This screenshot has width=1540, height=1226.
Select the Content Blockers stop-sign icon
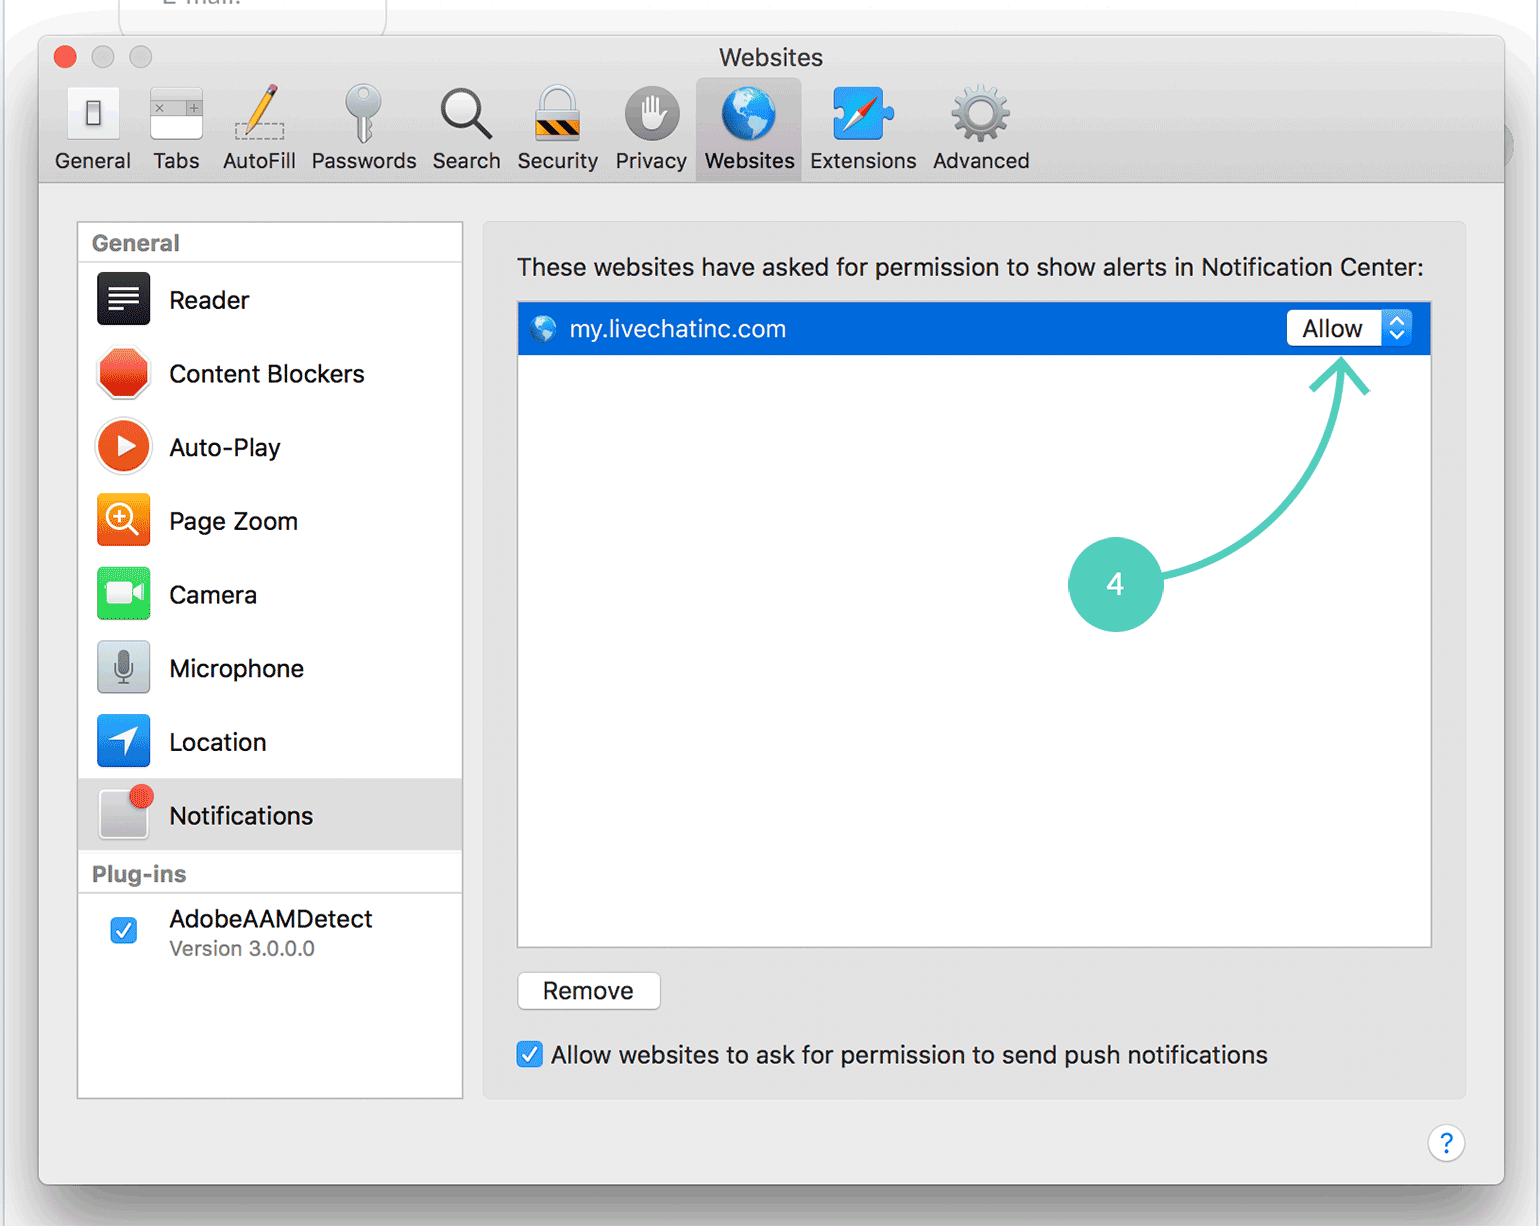123,373
